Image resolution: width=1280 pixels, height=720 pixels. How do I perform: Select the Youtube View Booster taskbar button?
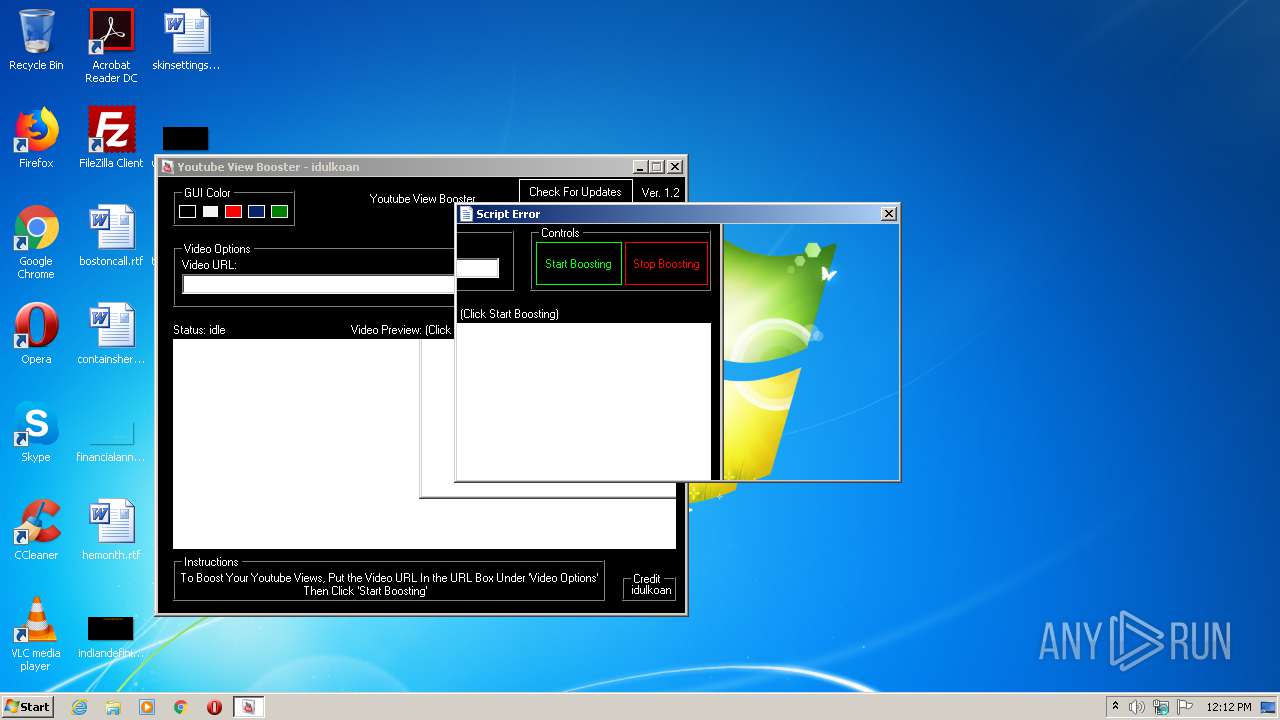pyautogui.click(x=249, y=707)
